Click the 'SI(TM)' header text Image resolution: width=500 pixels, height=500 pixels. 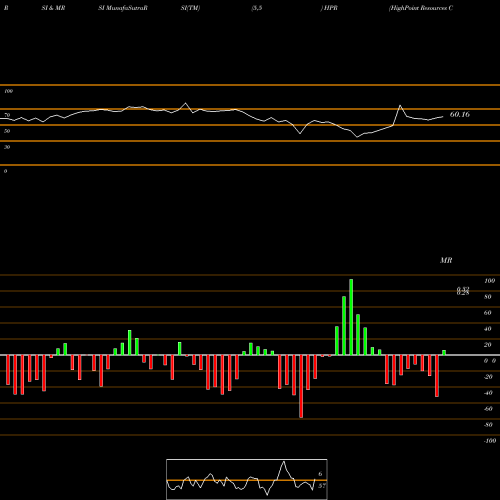[x=190, y=8]
